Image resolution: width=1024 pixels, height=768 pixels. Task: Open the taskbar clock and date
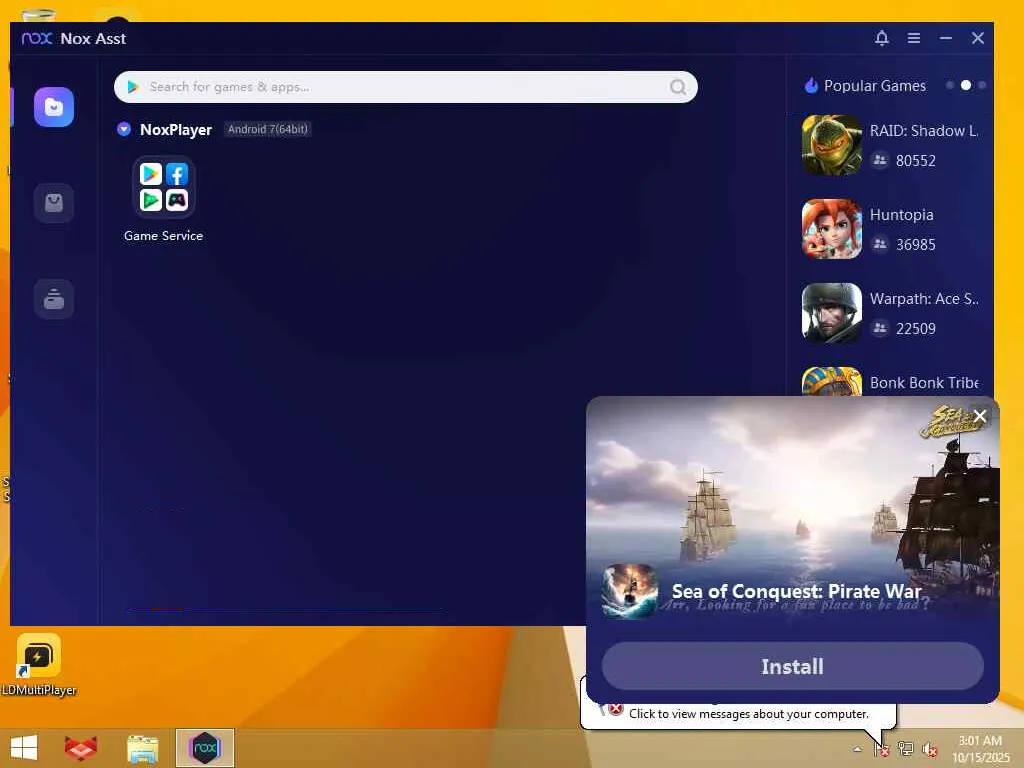point(980,748)
